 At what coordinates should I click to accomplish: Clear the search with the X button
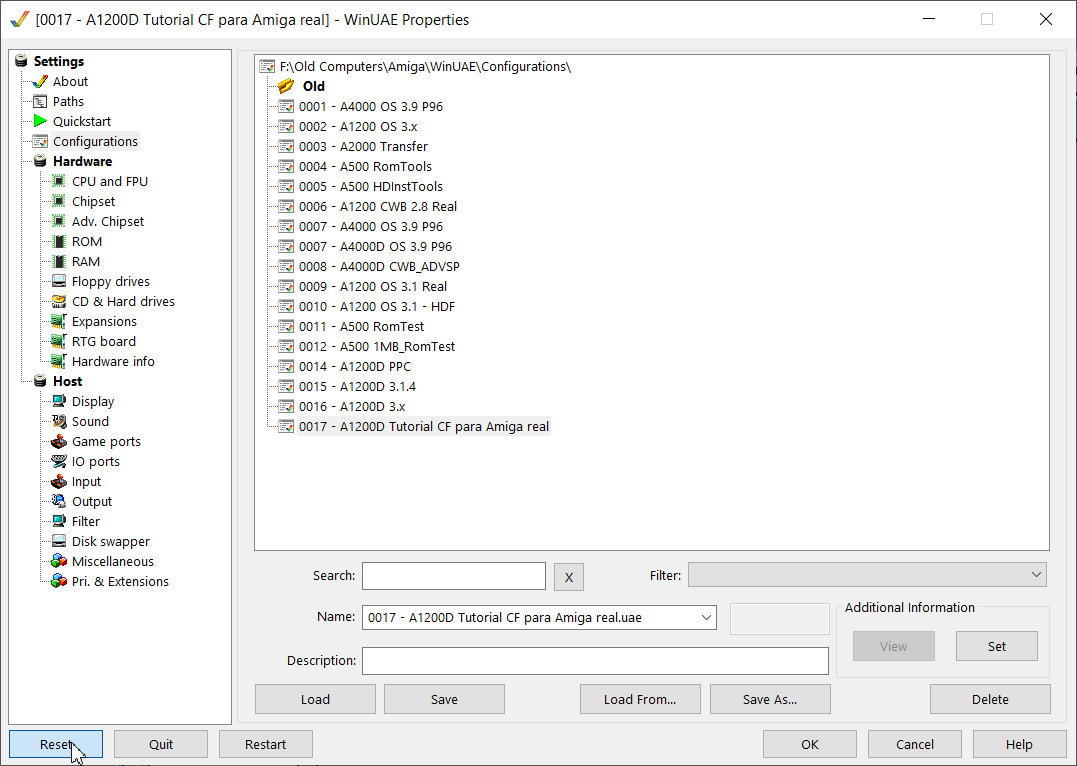coord(569,577)
